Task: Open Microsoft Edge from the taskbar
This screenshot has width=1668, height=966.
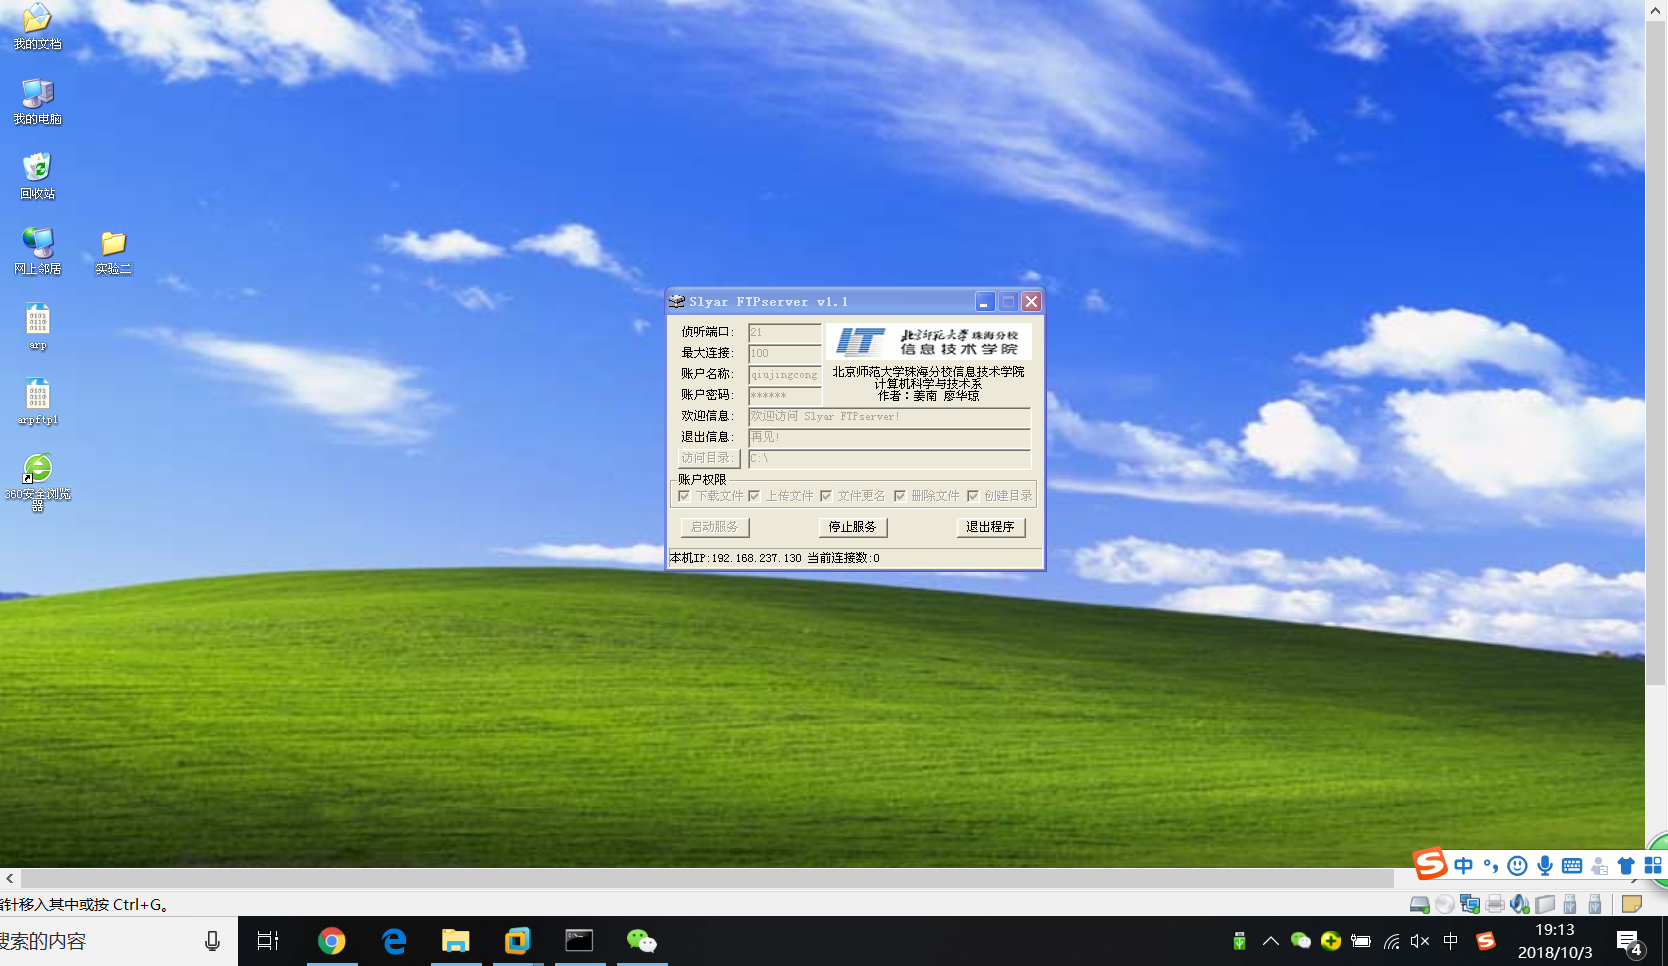Action: coord(394,941)
